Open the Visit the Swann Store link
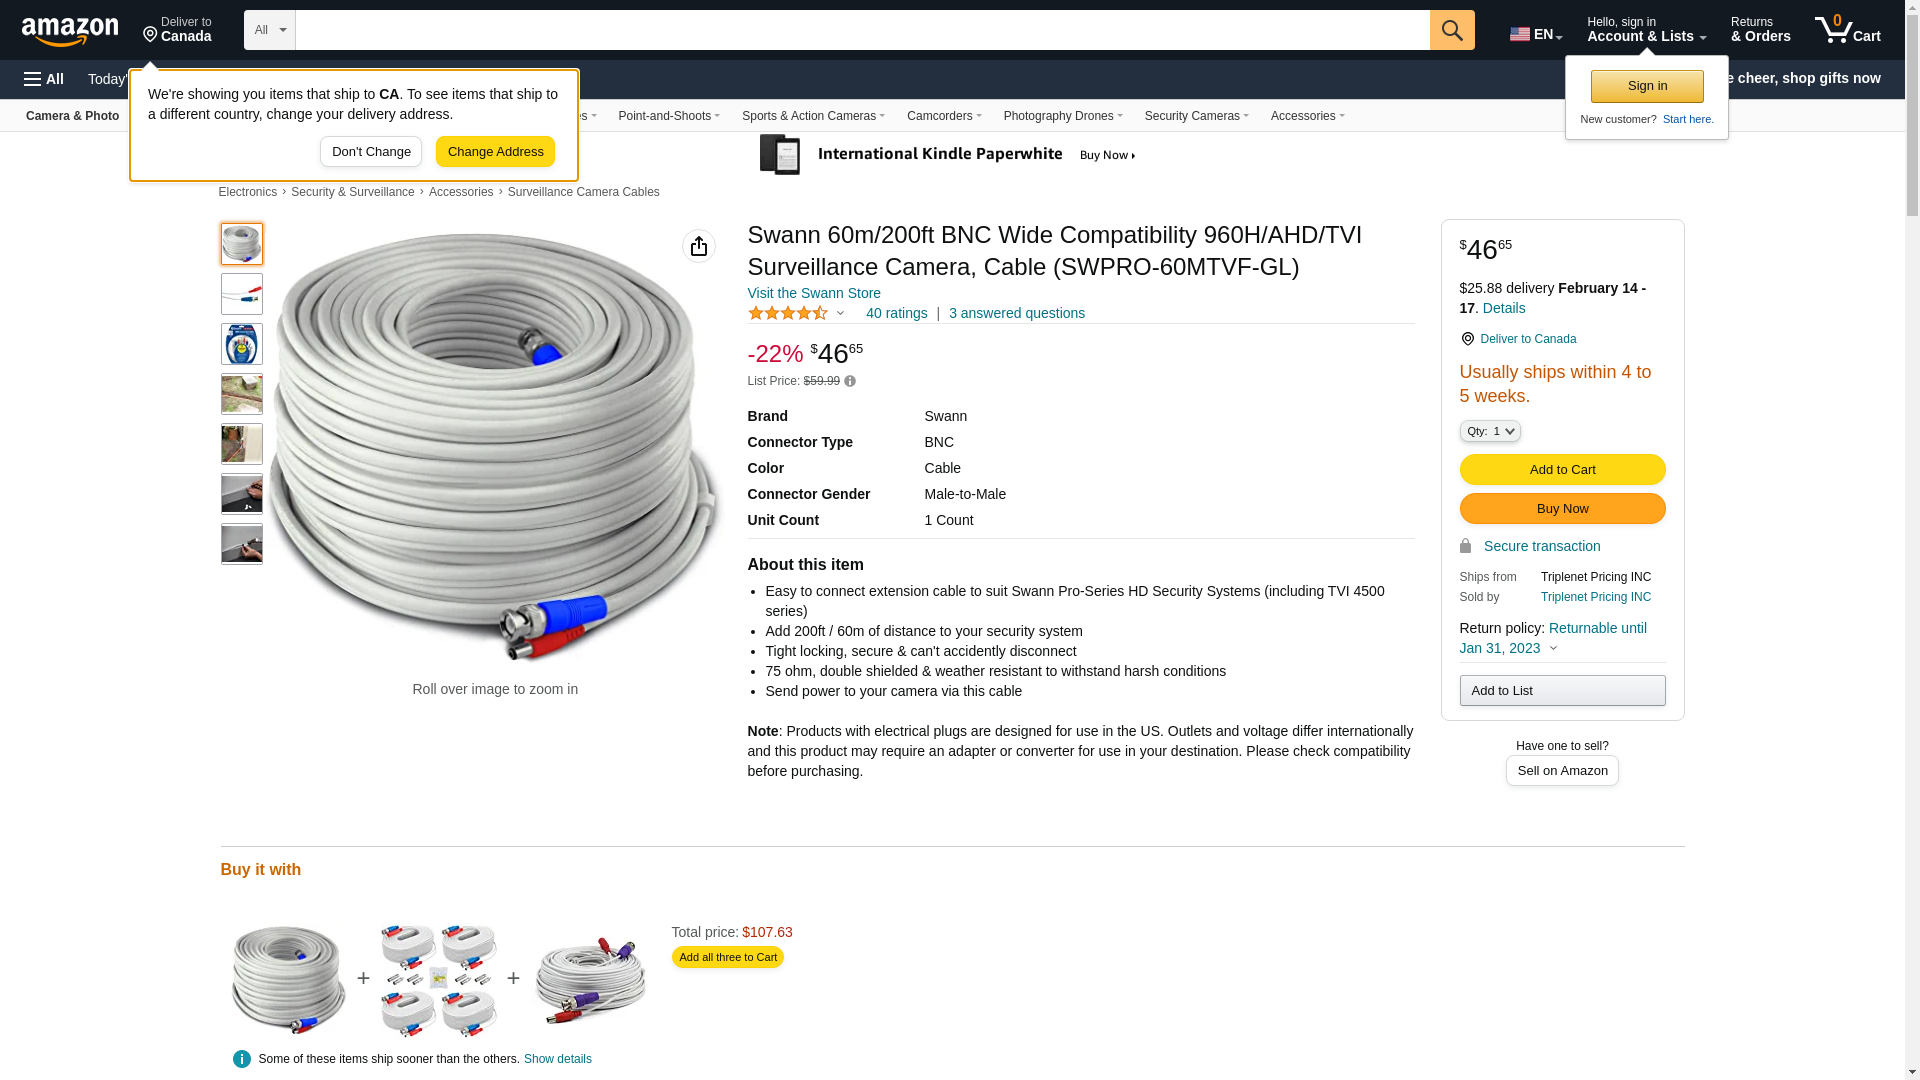1920x1080 pixels. click(x=814, y=293)
